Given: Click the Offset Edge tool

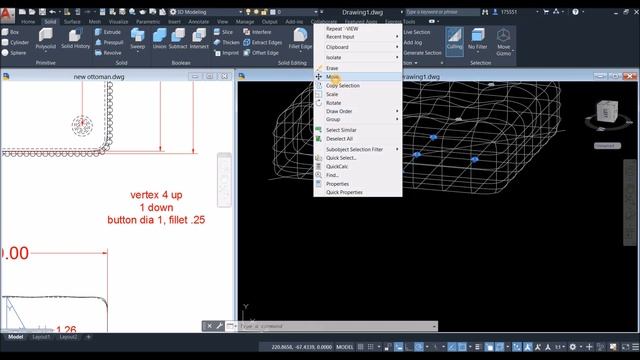Looking at the screenshot, I should [x=261, y=53].
